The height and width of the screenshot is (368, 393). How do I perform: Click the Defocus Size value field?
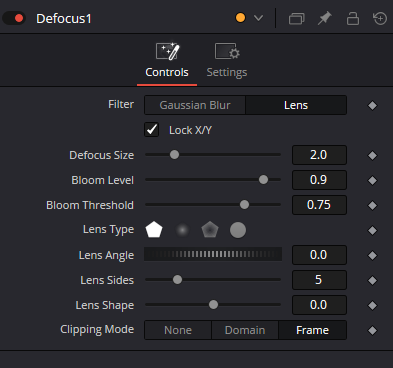(319, 155)
